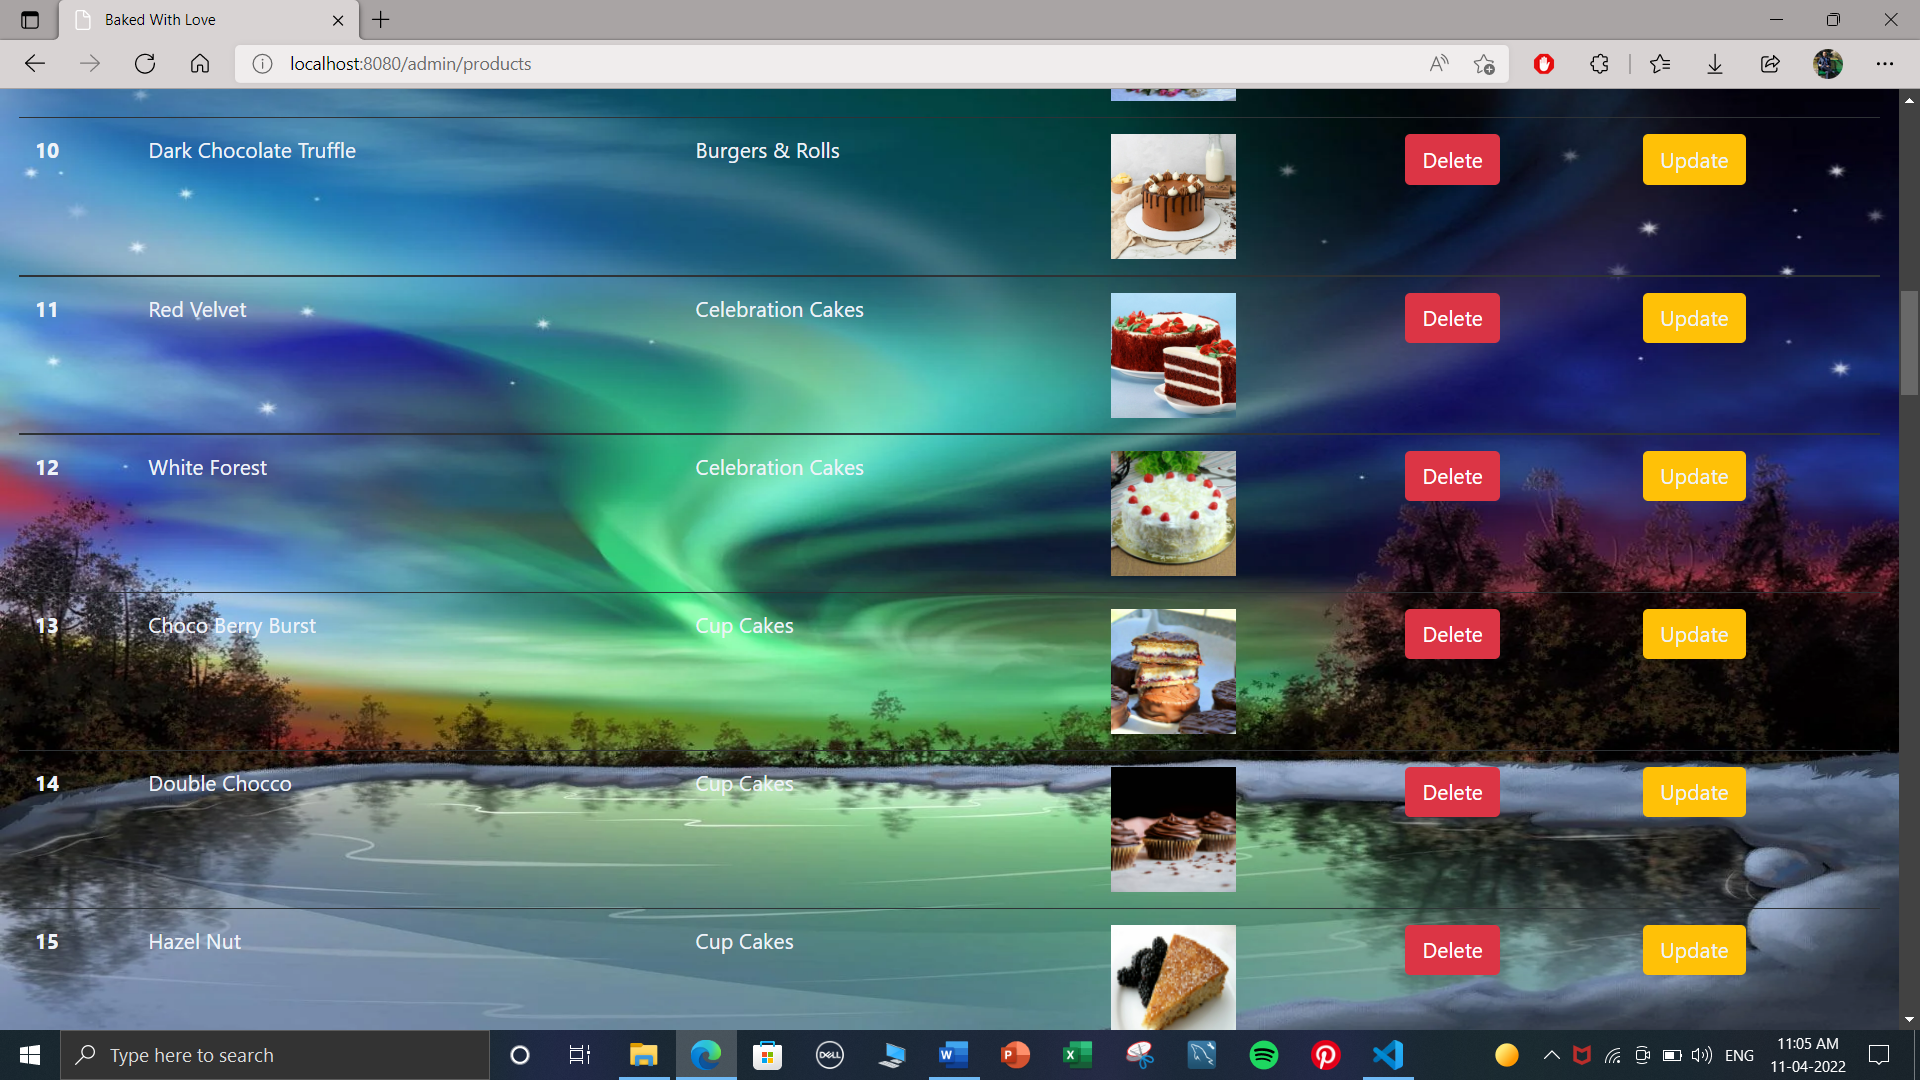The width and height of the screenshot is (1920, 1080).
Task: Open Settings and more ellipsis menu
Action: [1885, 64]
